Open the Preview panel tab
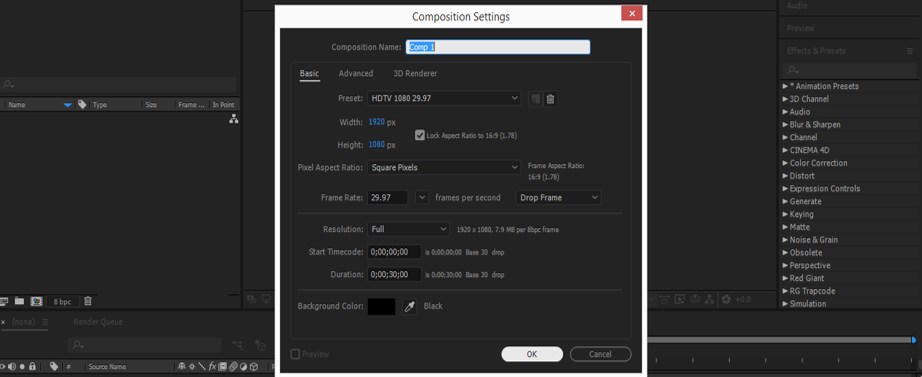The width and height of the screenshot is (922, 377). pyautogui.click(x=800, y=28)
